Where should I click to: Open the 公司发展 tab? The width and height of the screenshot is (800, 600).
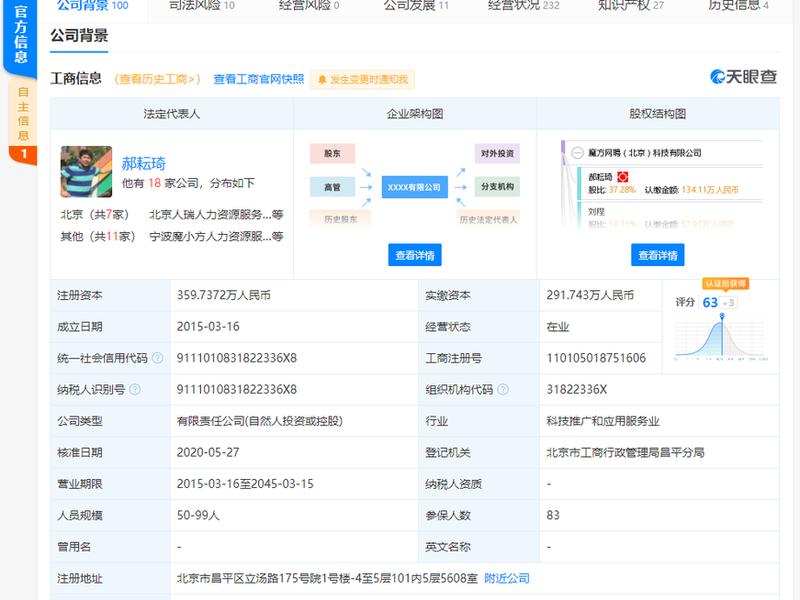click(x=416, y=5)
